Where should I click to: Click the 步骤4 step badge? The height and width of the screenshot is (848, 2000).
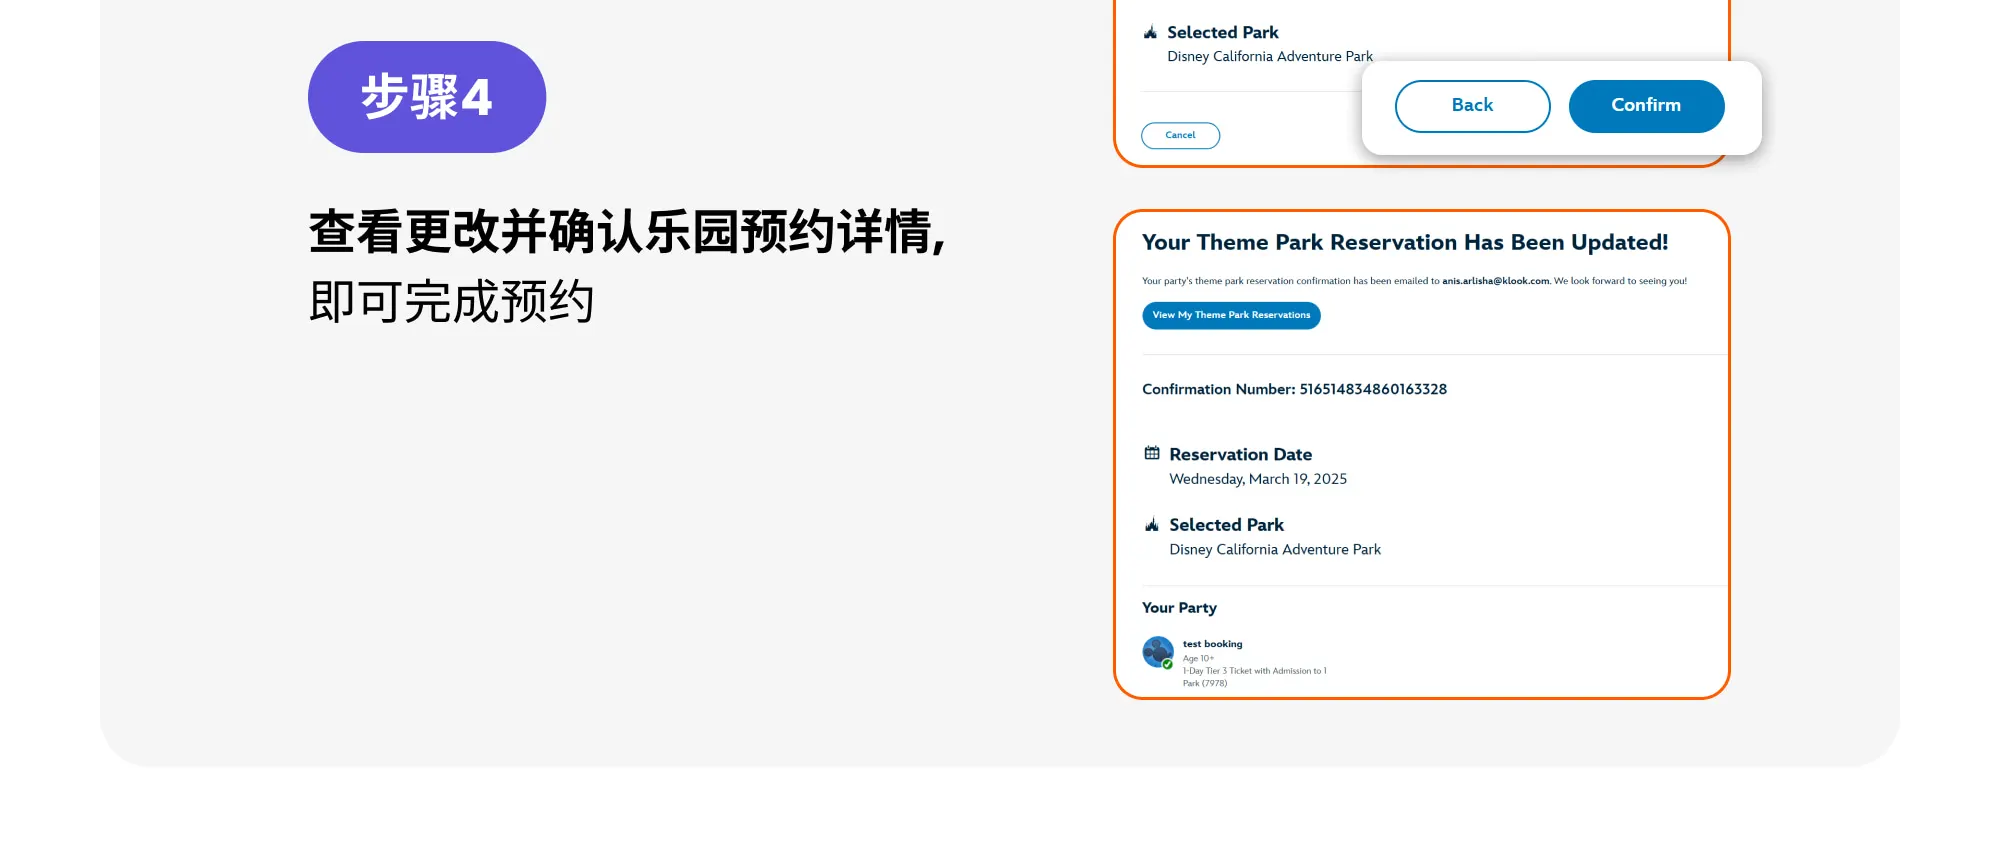pyautogui.click(x=427, y=97)
